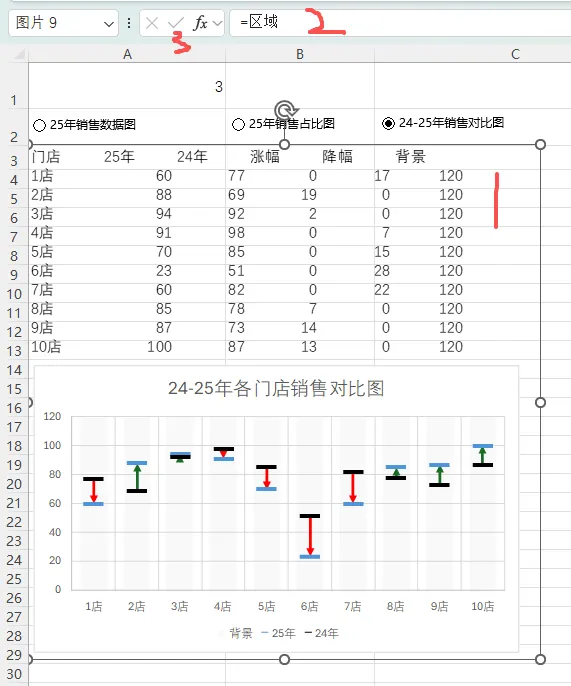
Task: Select the 24-25年销售对比图 radio button
Action: point(388,124)
